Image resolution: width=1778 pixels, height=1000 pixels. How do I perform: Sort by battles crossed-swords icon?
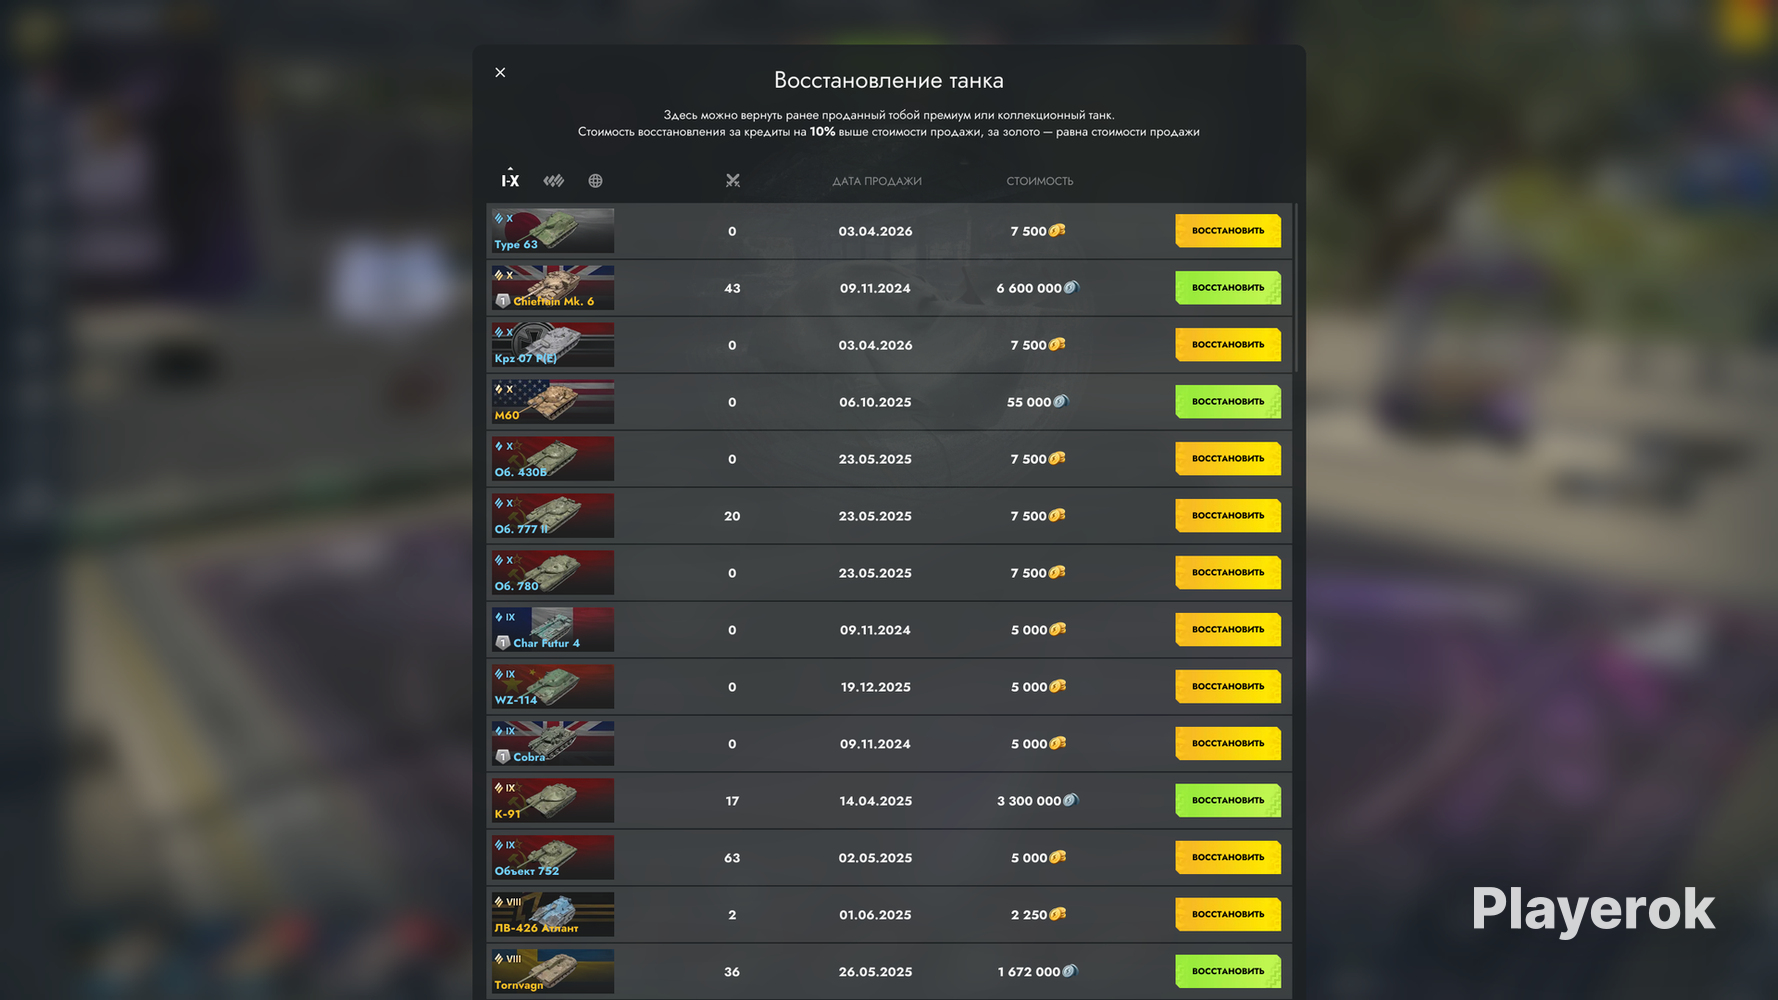[x=733, y=181]
